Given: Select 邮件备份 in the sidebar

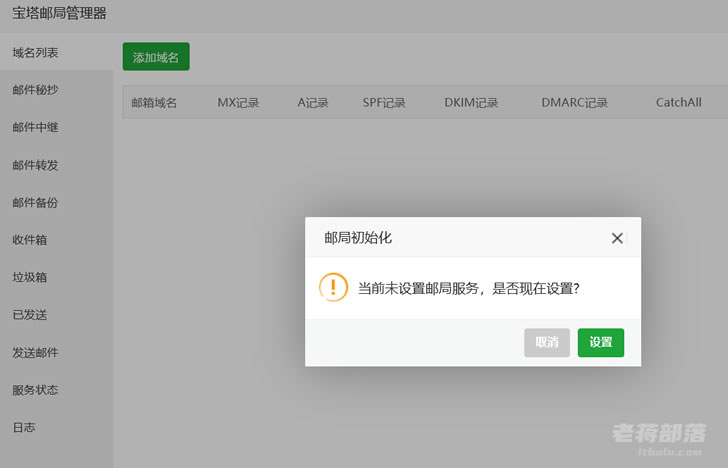Looking at the screenshot, I should (x=57, y=202).
